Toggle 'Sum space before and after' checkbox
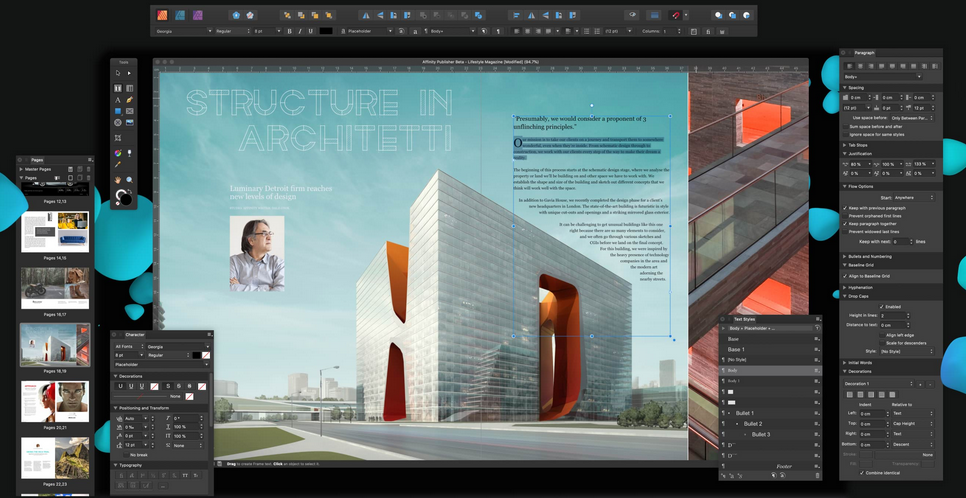The width and height of the screenshot is (966, 498). 845,126
